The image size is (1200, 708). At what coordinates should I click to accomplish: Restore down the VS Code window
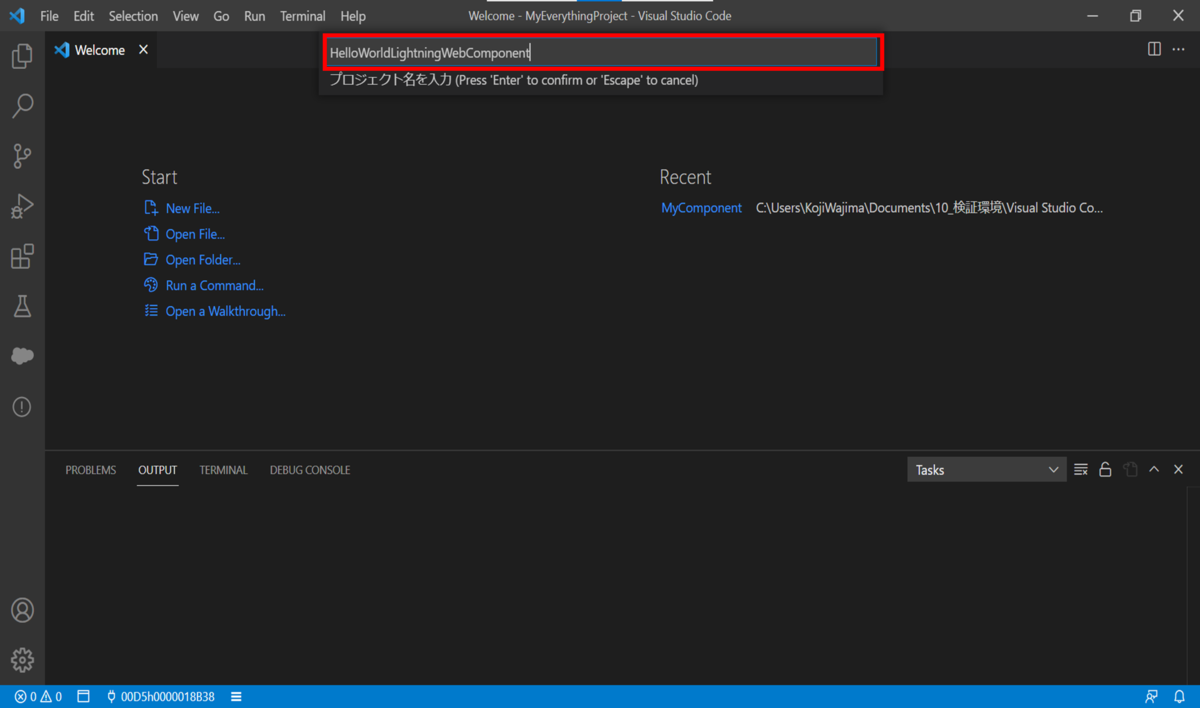[x=1136, y=16]
